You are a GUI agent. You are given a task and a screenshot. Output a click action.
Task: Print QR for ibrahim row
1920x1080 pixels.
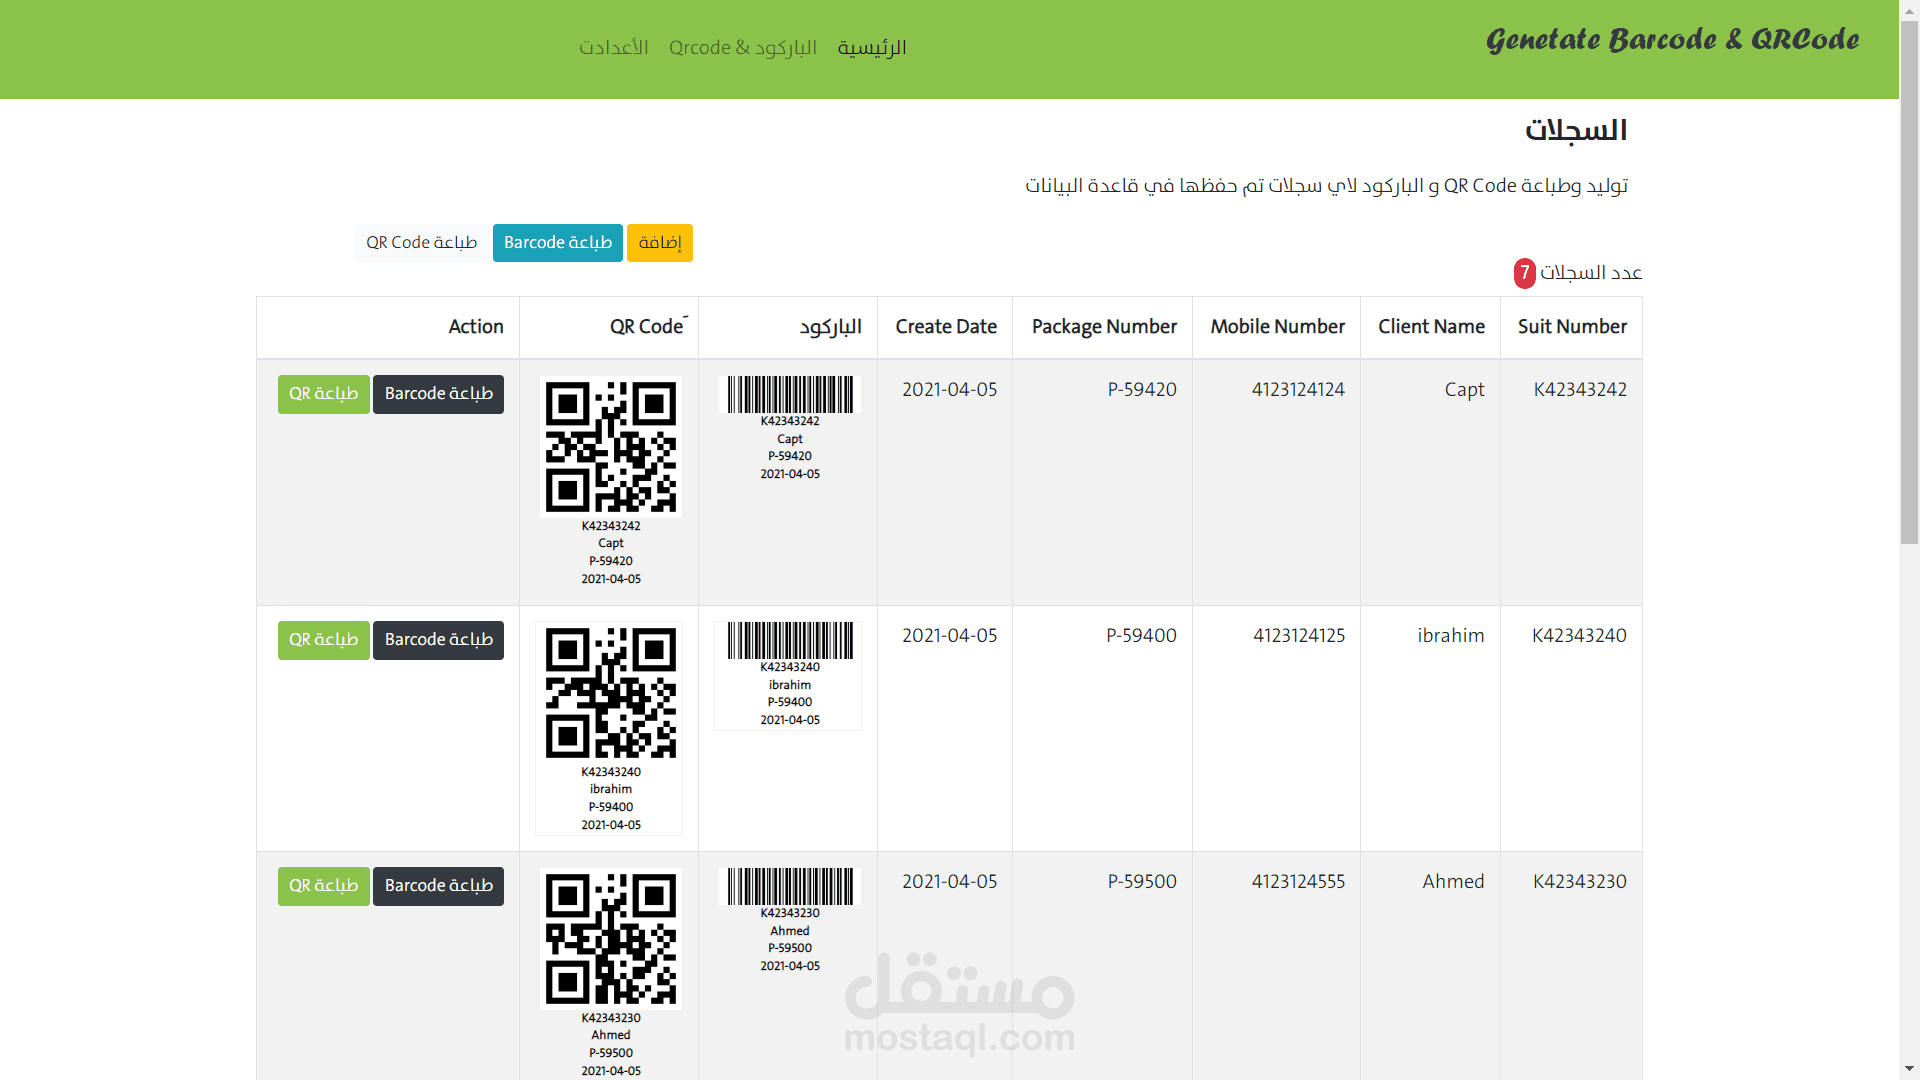pos(324,640)
